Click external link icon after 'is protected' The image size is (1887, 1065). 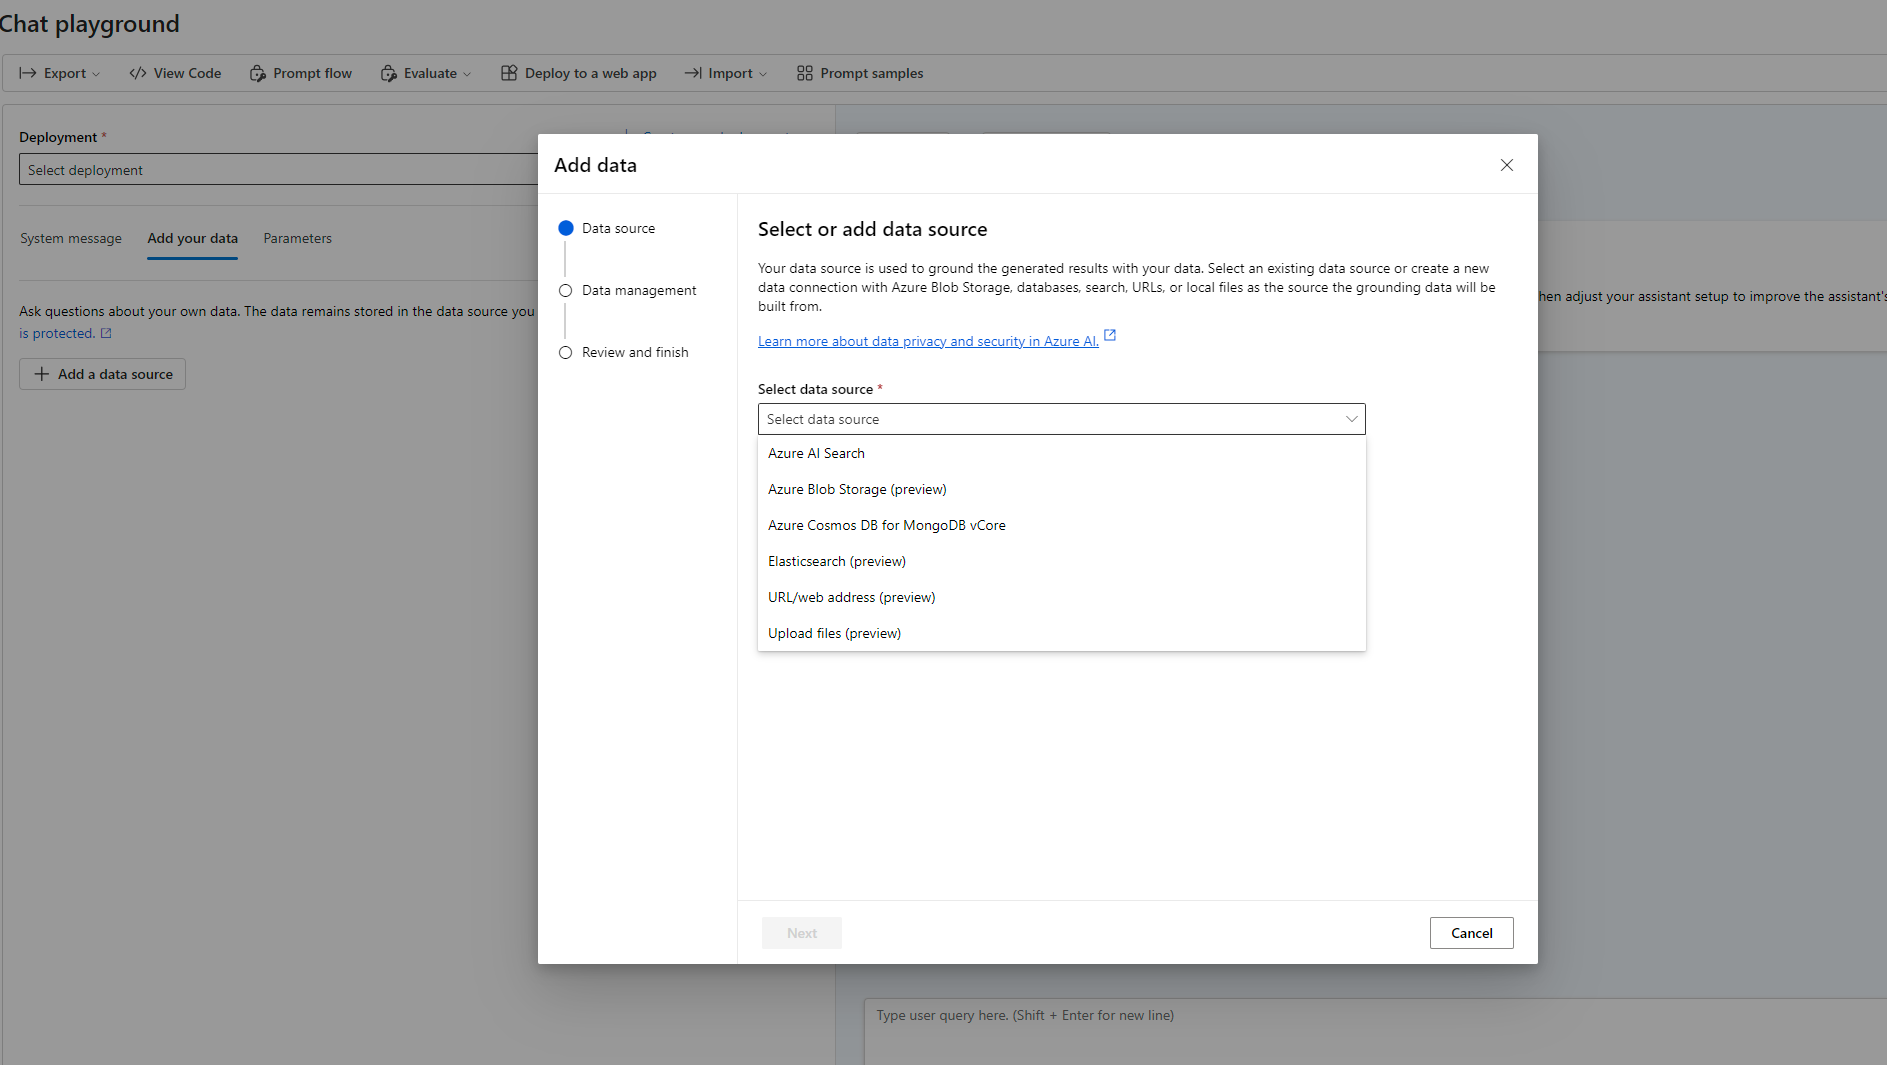click(x=106, y=333)
